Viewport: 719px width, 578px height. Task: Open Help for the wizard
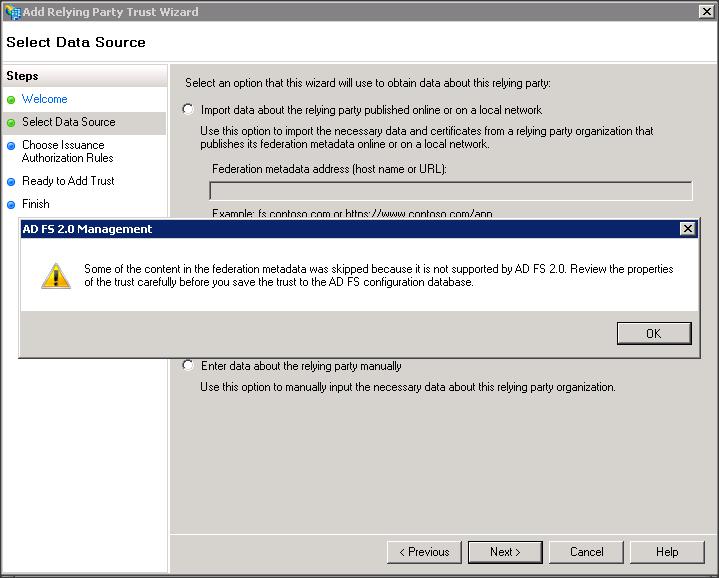tap(667, 552)
